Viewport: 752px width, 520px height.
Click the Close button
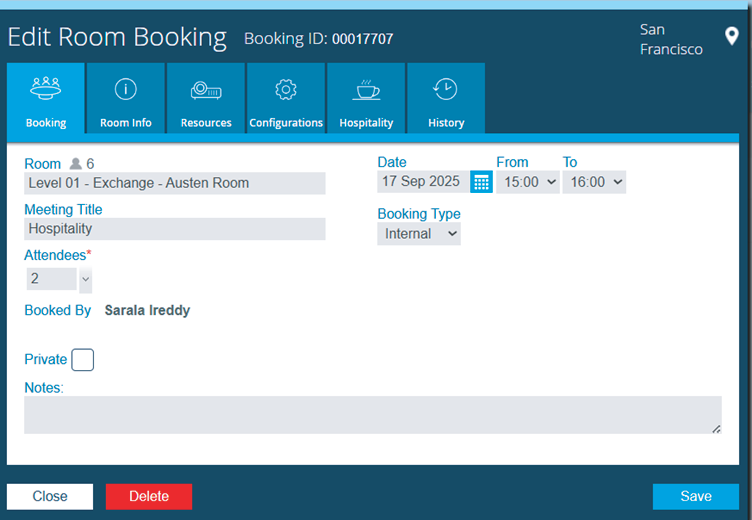point(50,497)
